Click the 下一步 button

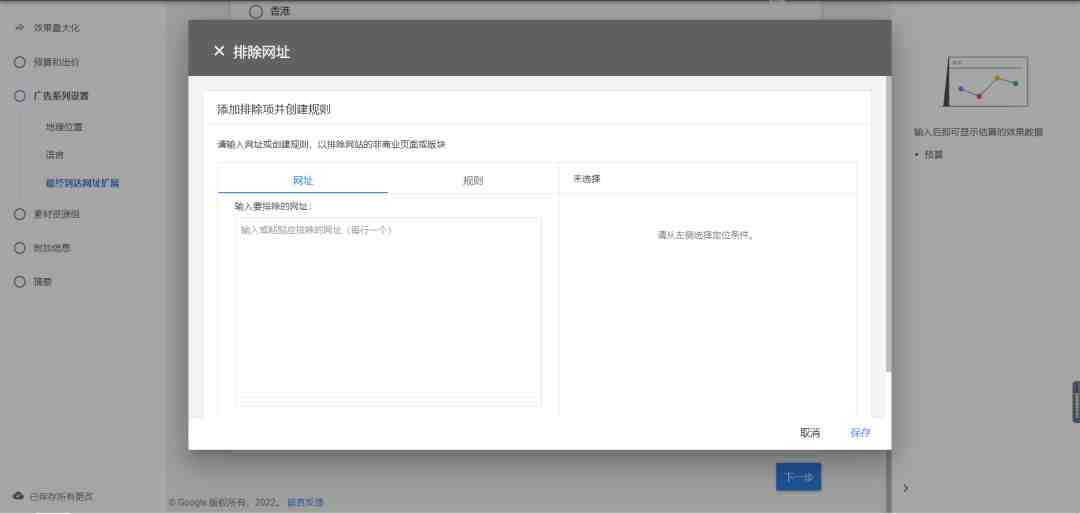click(798, 477)
